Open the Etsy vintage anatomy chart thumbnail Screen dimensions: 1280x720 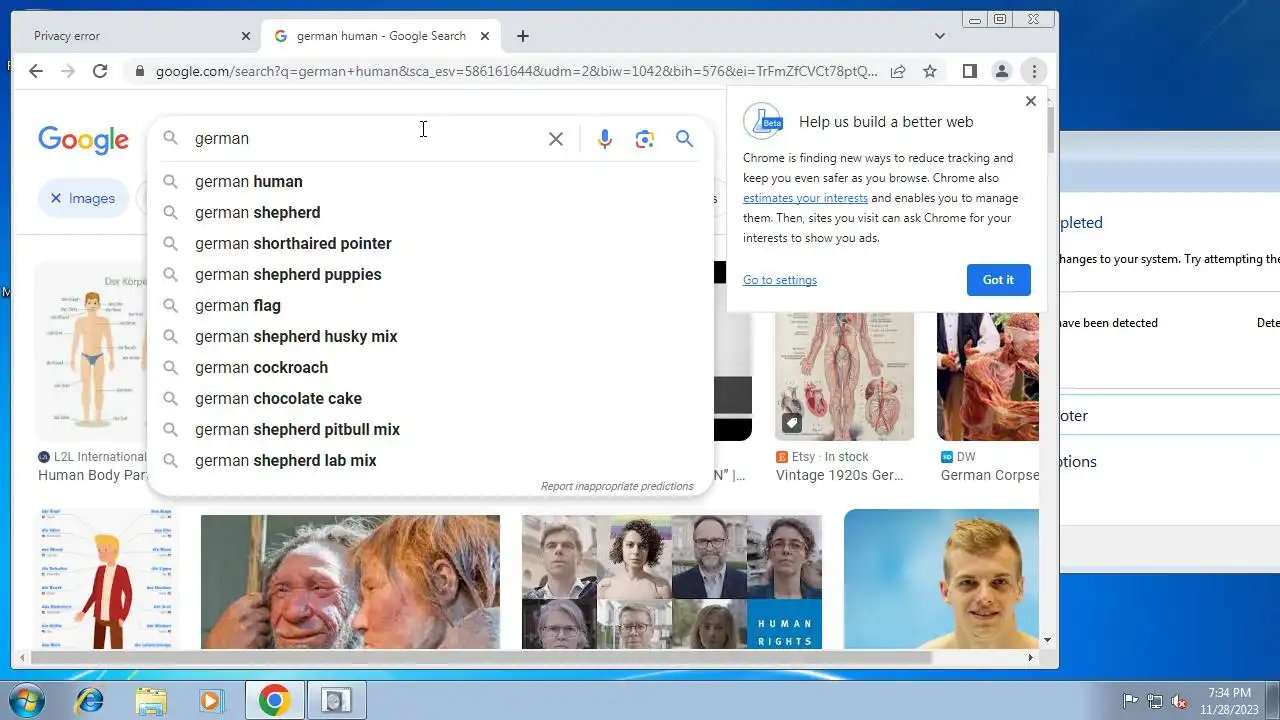(x=844, y=375)
